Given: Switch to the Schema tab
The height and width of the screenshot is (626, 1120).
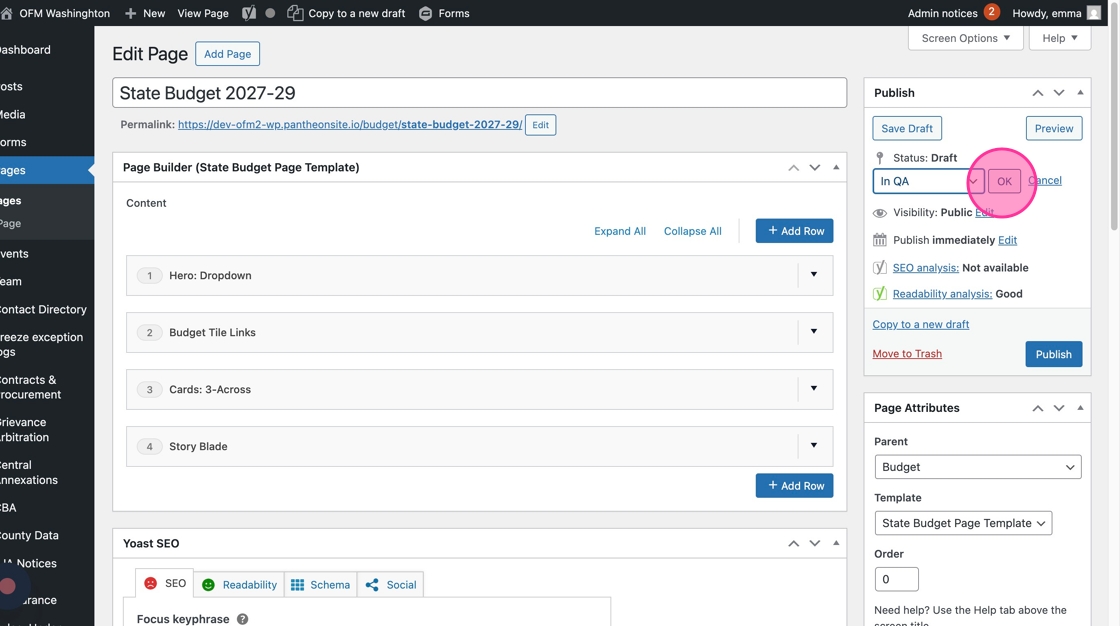Looking at the screenshot, I should point(320,585).
